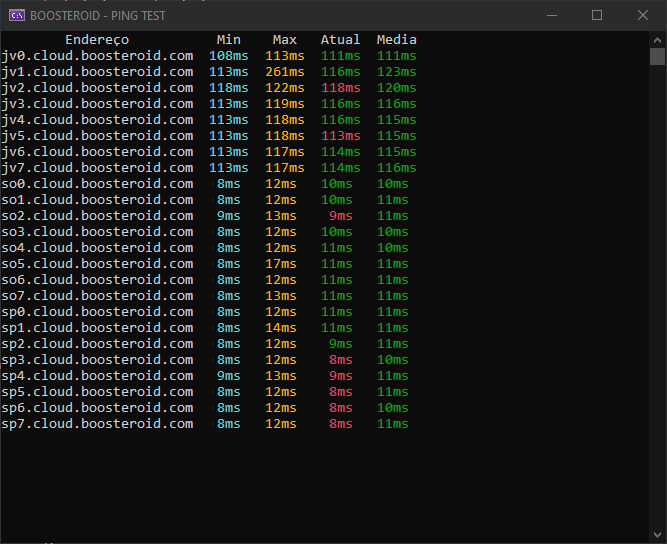Click so4.cloud.boosteroid.com address

97,248
